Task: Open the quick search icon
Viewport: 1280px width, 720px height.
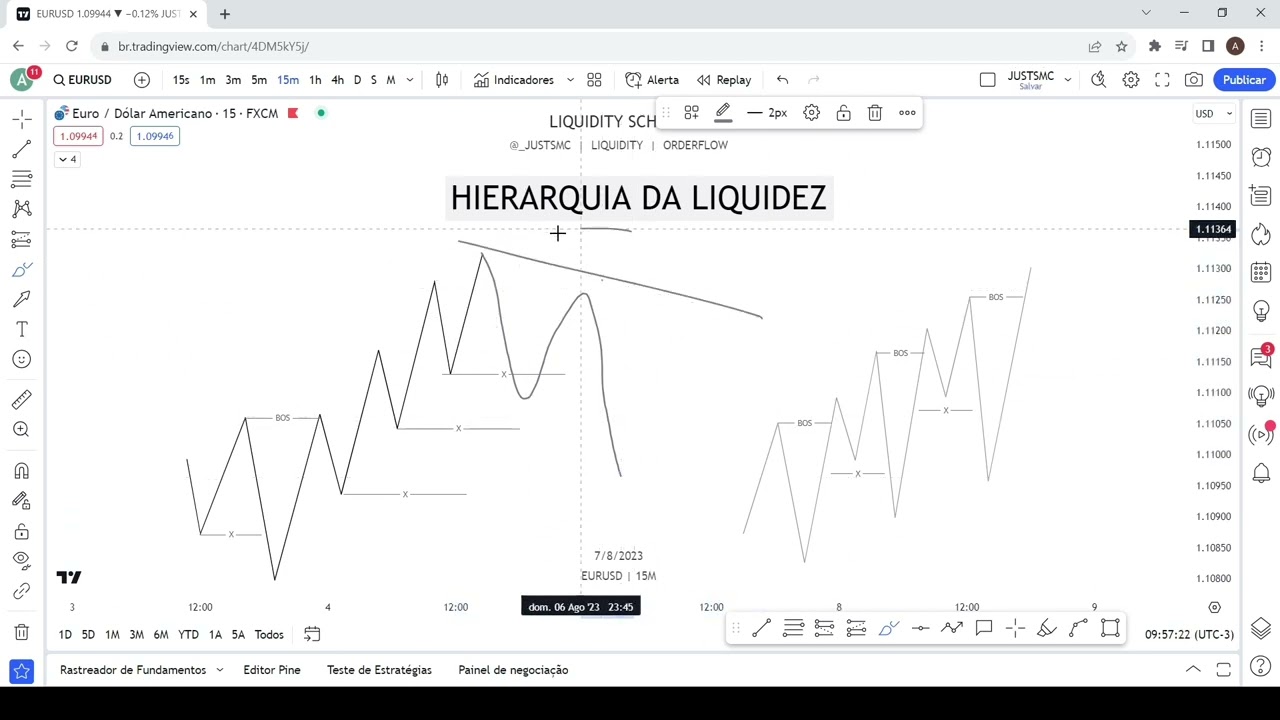Action: [1099, 80]
